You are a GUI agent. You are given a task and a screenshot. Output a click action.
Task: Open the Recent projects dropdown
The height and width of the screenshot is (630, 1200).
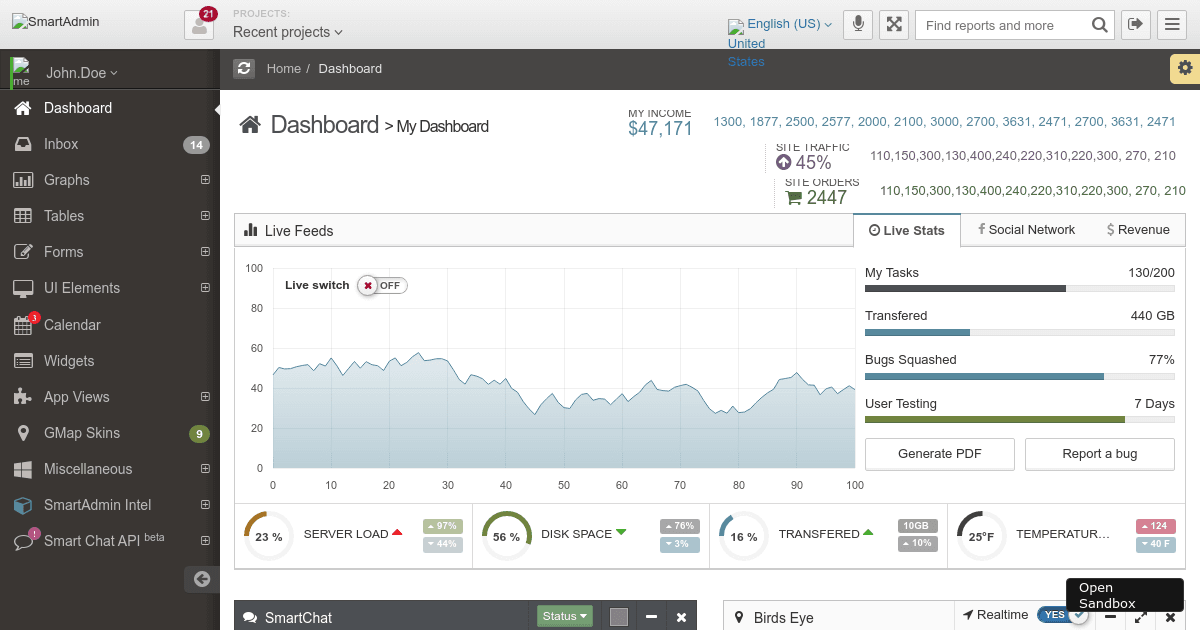[287, 32]
